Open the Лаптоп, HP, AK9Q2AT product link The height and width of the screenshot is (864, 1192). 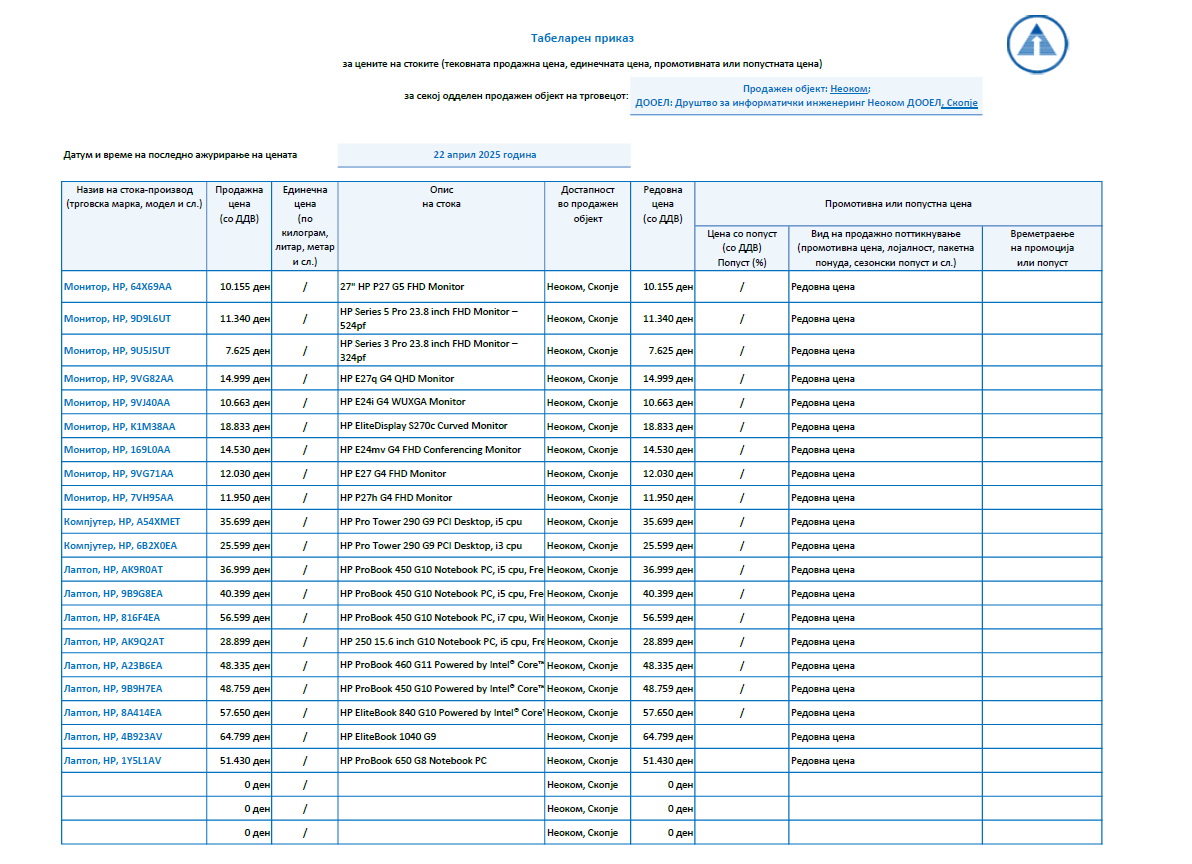114,641
